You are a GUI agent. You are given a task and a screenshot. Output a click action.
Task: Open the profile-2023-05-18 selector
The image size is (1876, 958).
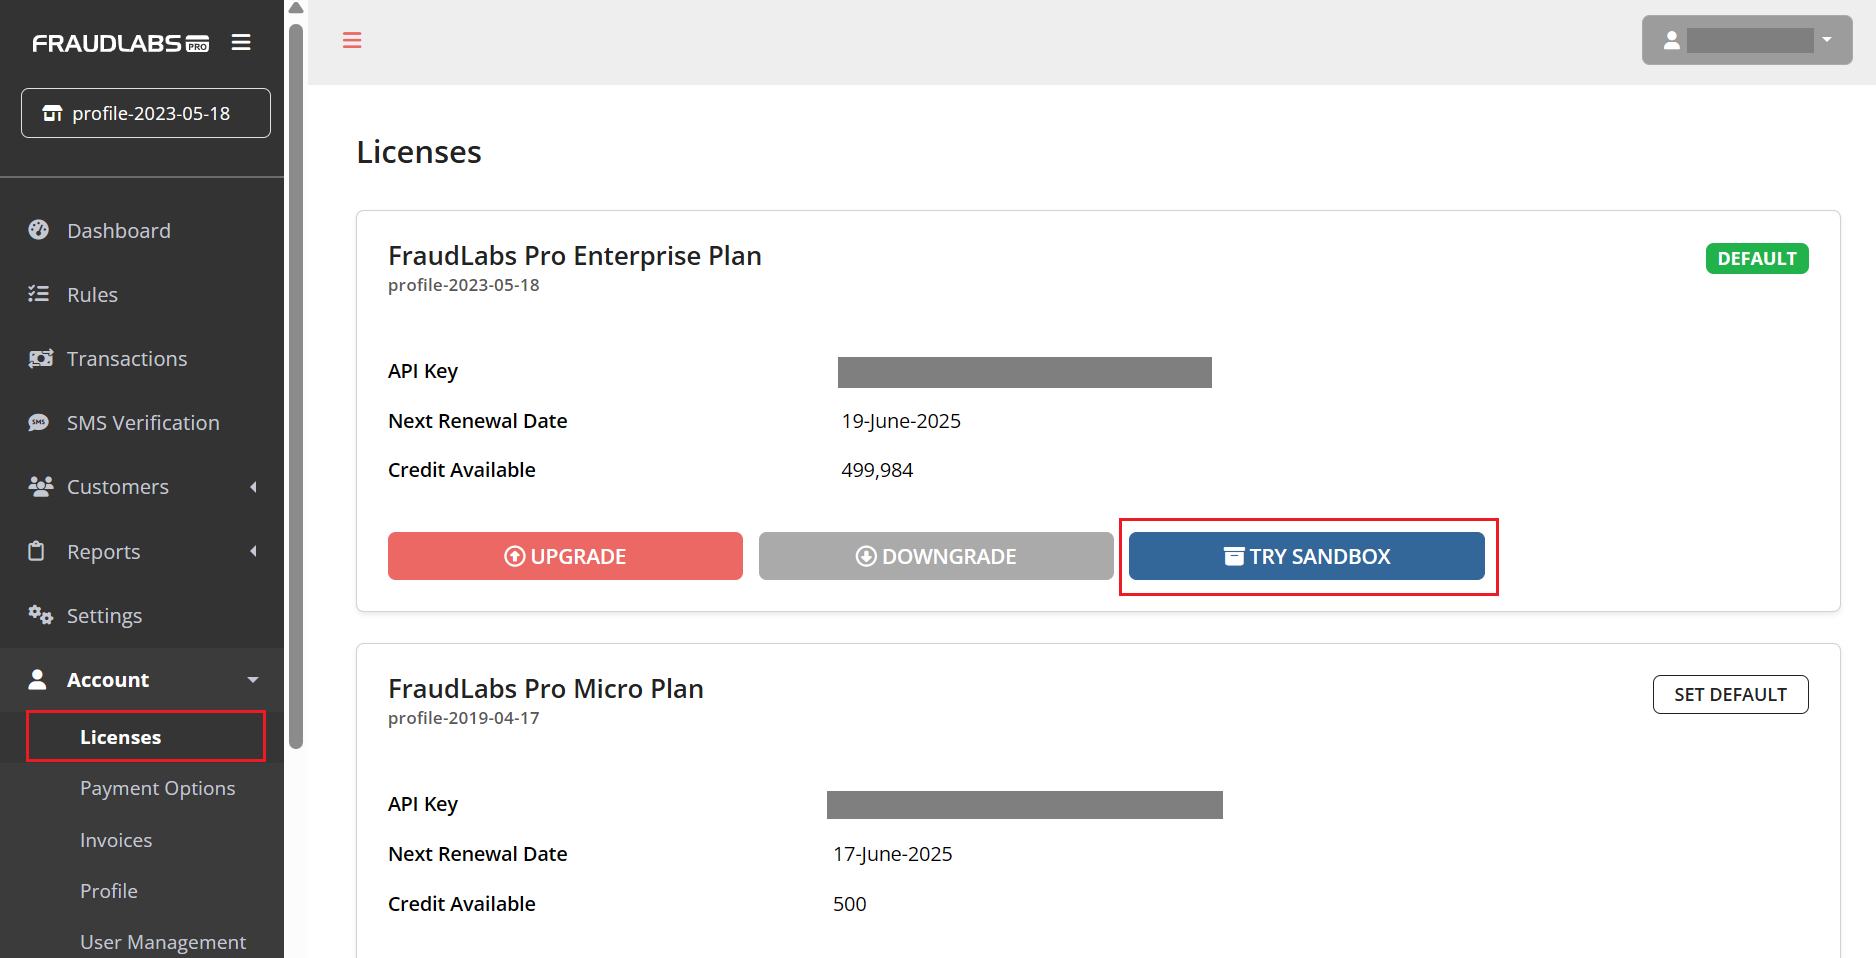pyautogui.click(x=146, y=113)
